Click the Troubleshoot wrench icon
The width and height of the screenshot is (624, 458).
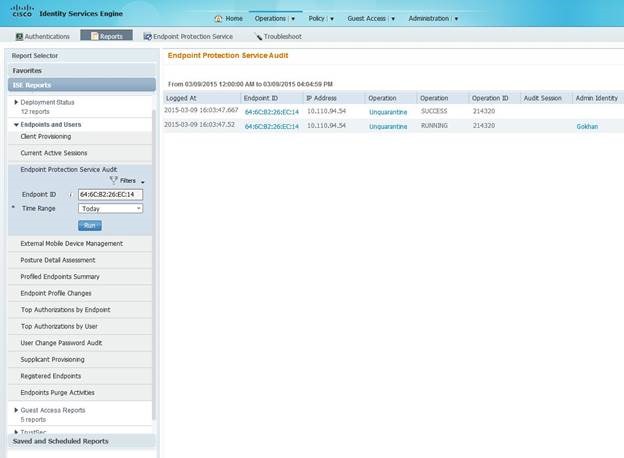pos(259,37)
